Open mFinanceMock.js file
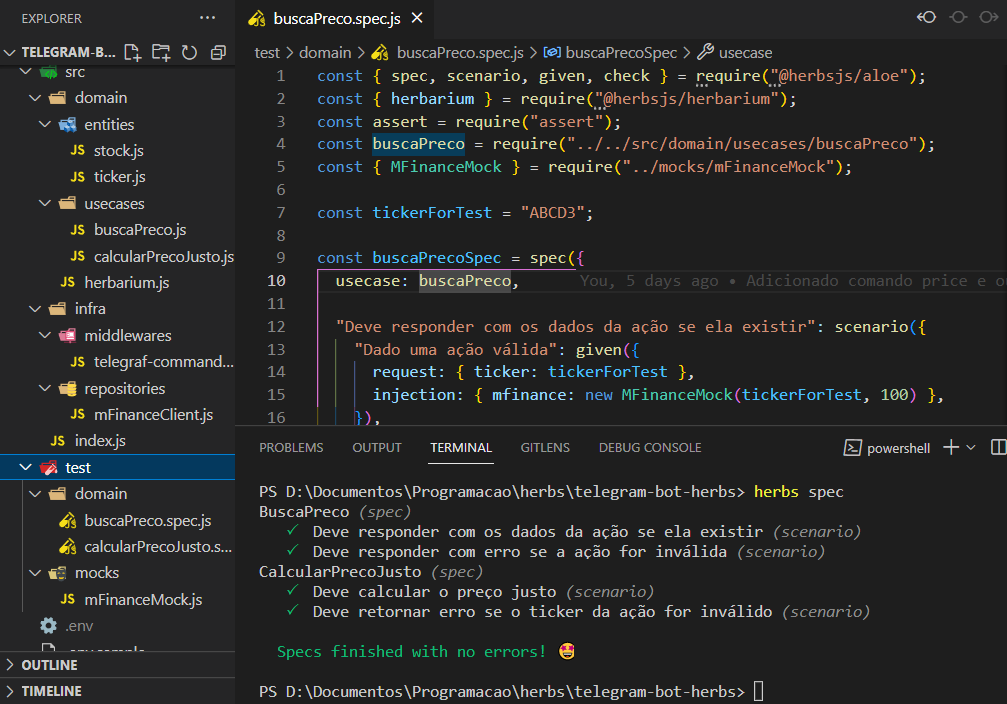This screenshot has height=704, width=1007. (x=143, y=599)
